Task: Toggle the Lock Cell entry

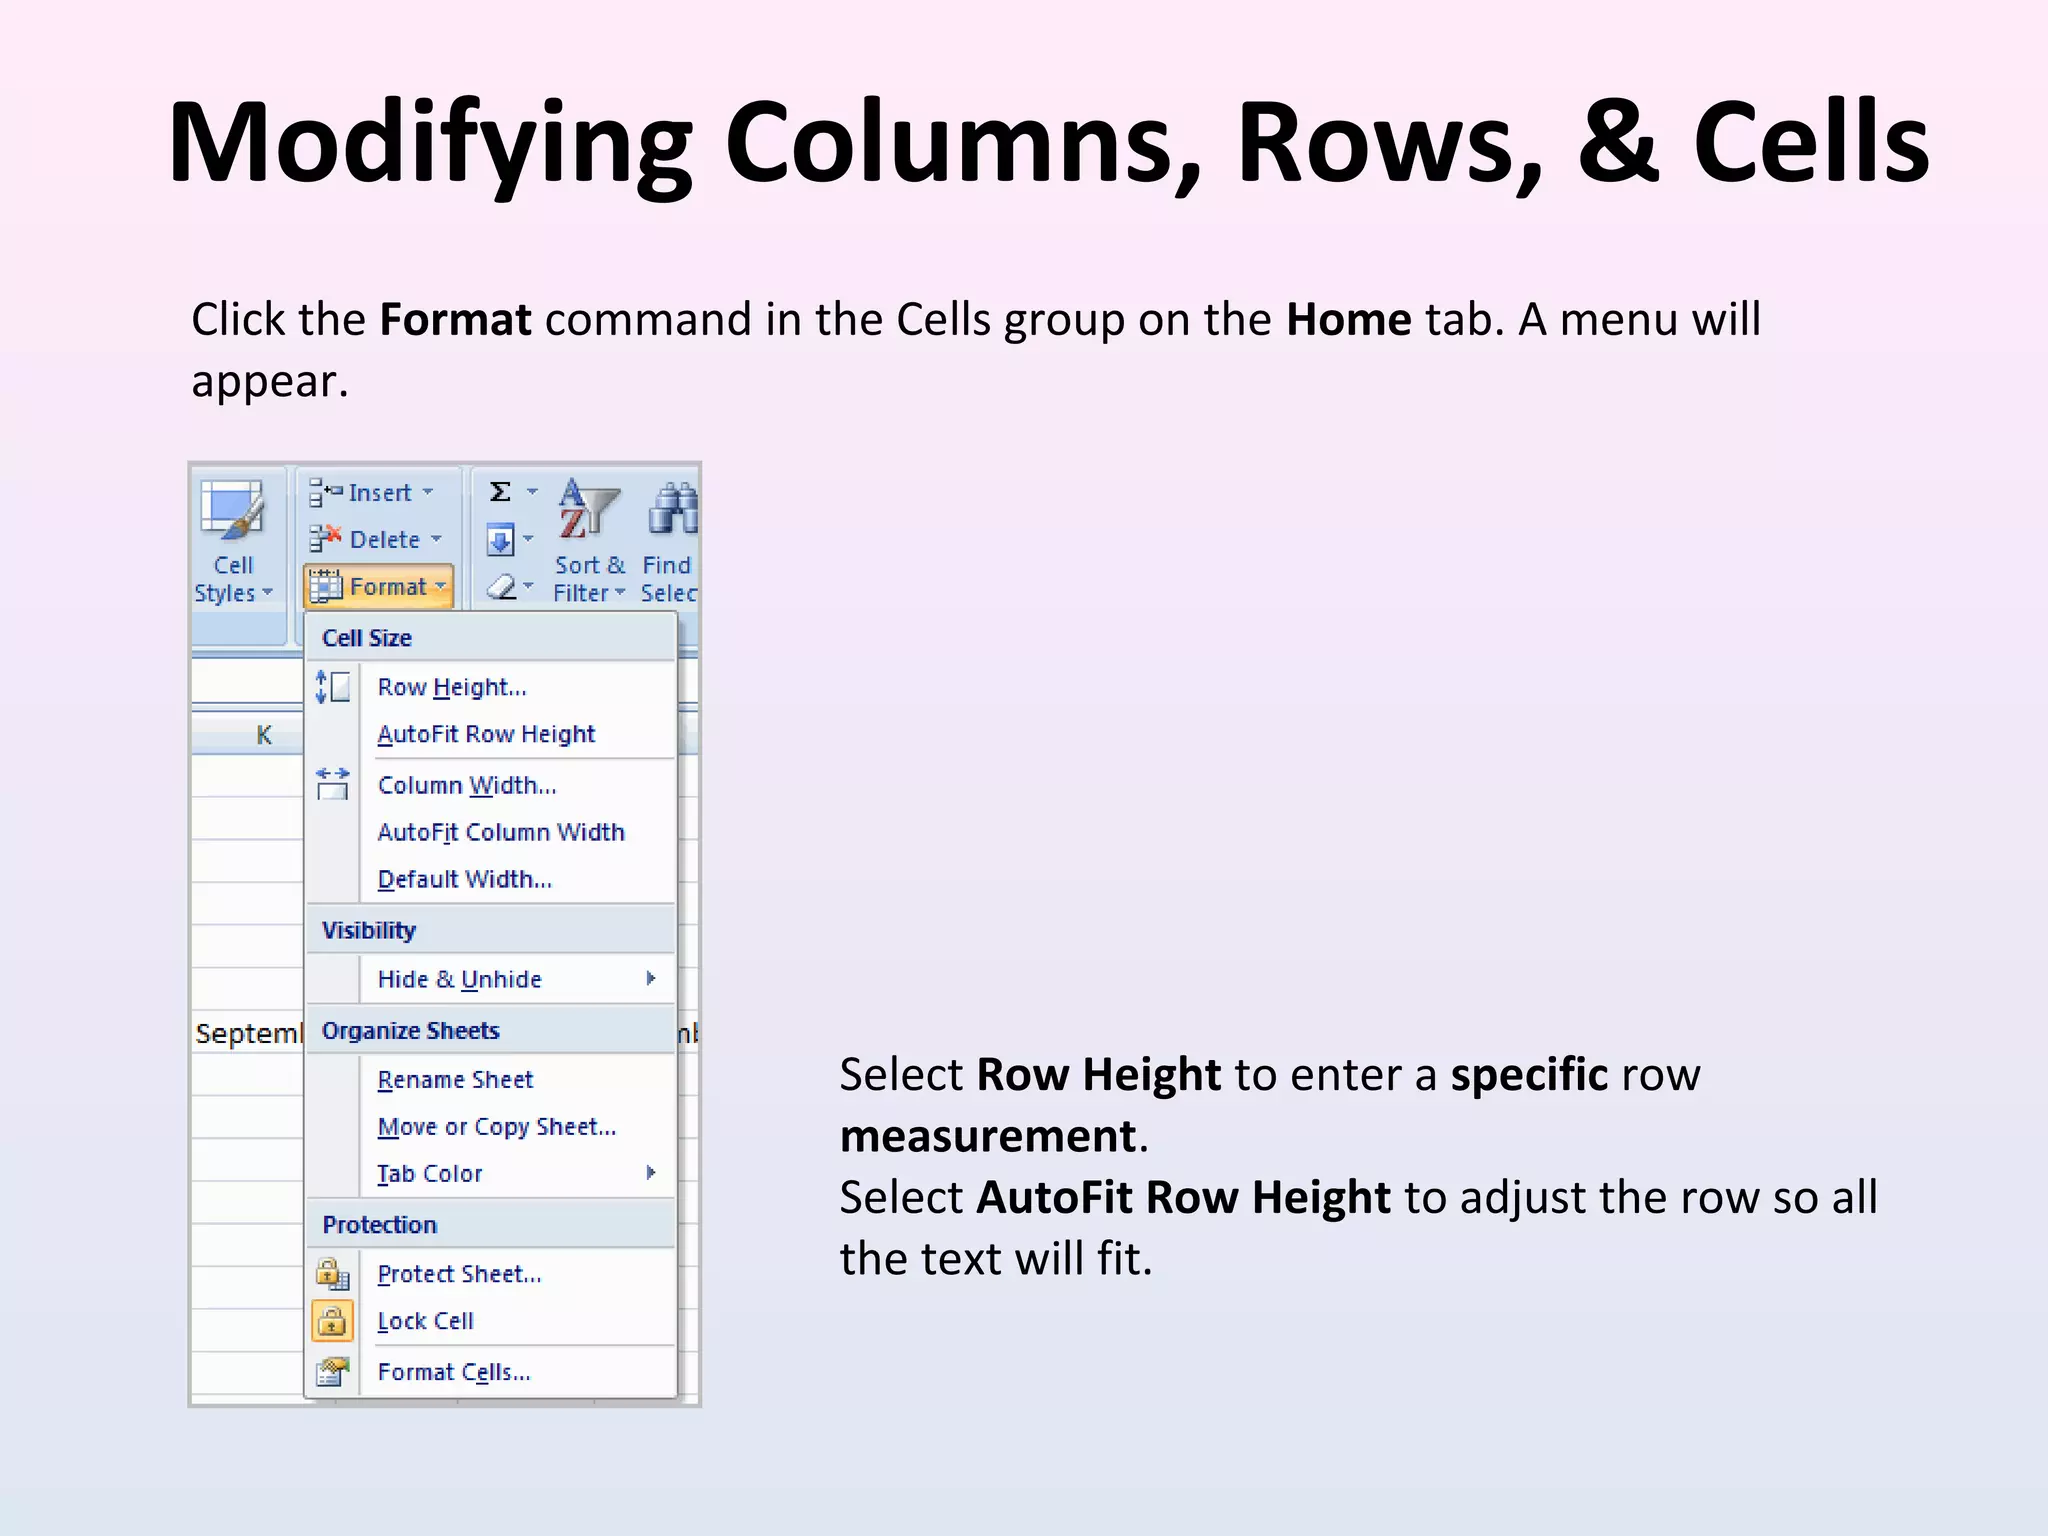Action: coord(491,1321)
